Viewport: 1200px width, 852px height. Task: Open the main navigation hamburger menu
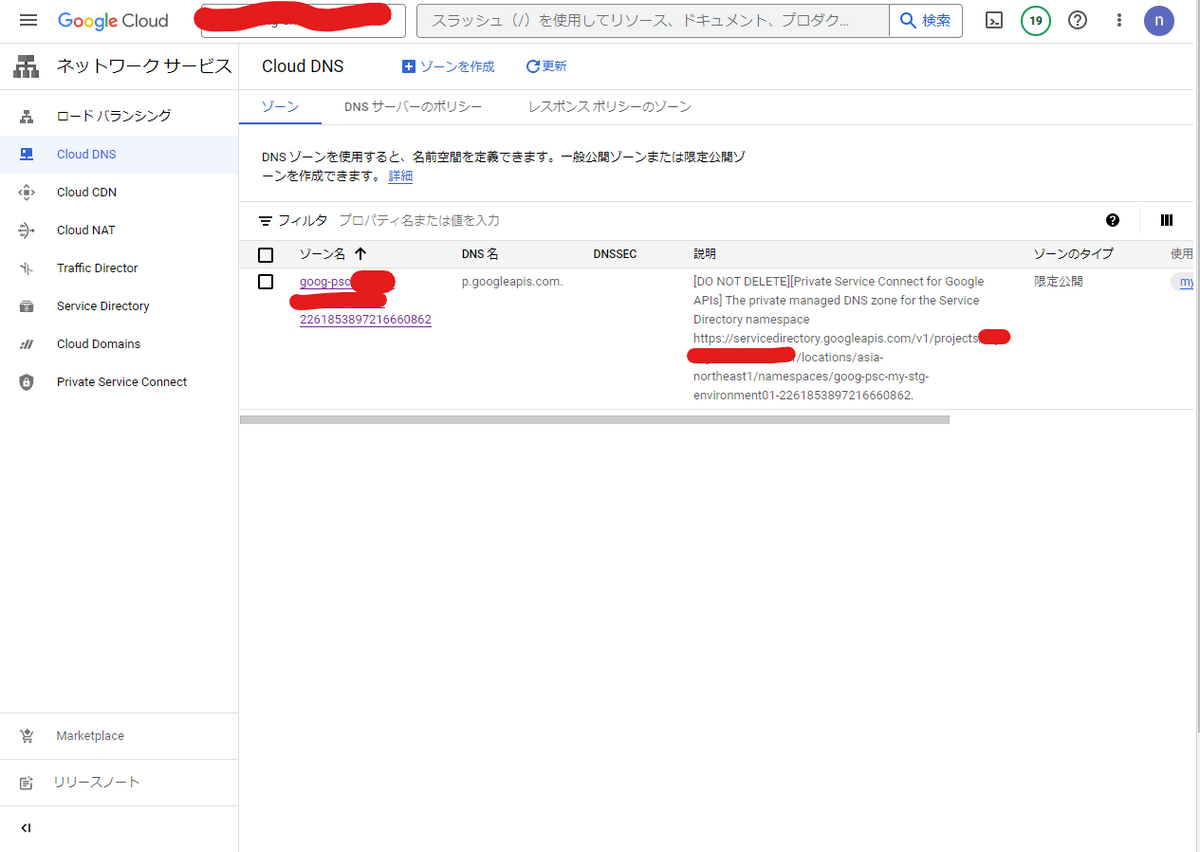[28, 21]
